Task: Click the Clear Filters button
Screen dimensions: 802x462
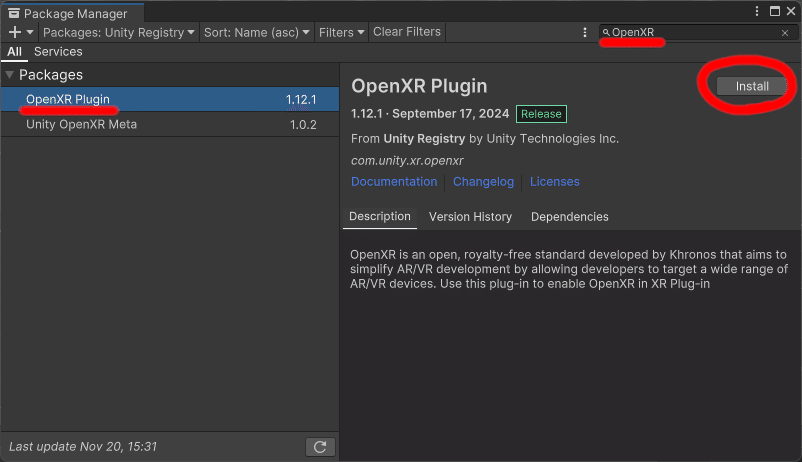Action: pos(407,32)
